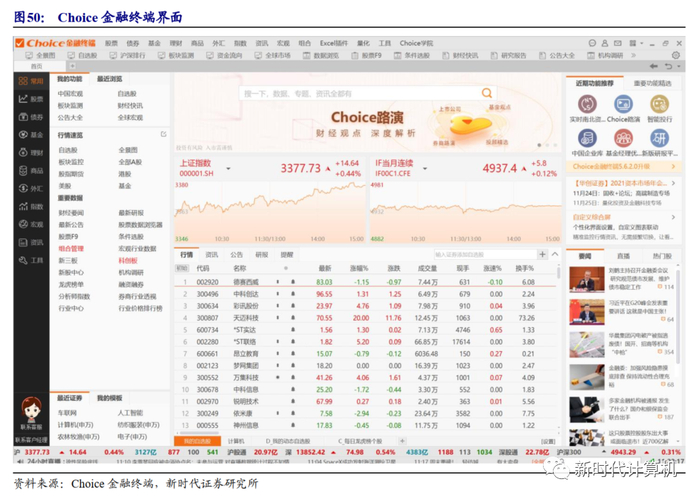
Task: Open the 指数 section in the left sidebar
Action: (31, 206)
